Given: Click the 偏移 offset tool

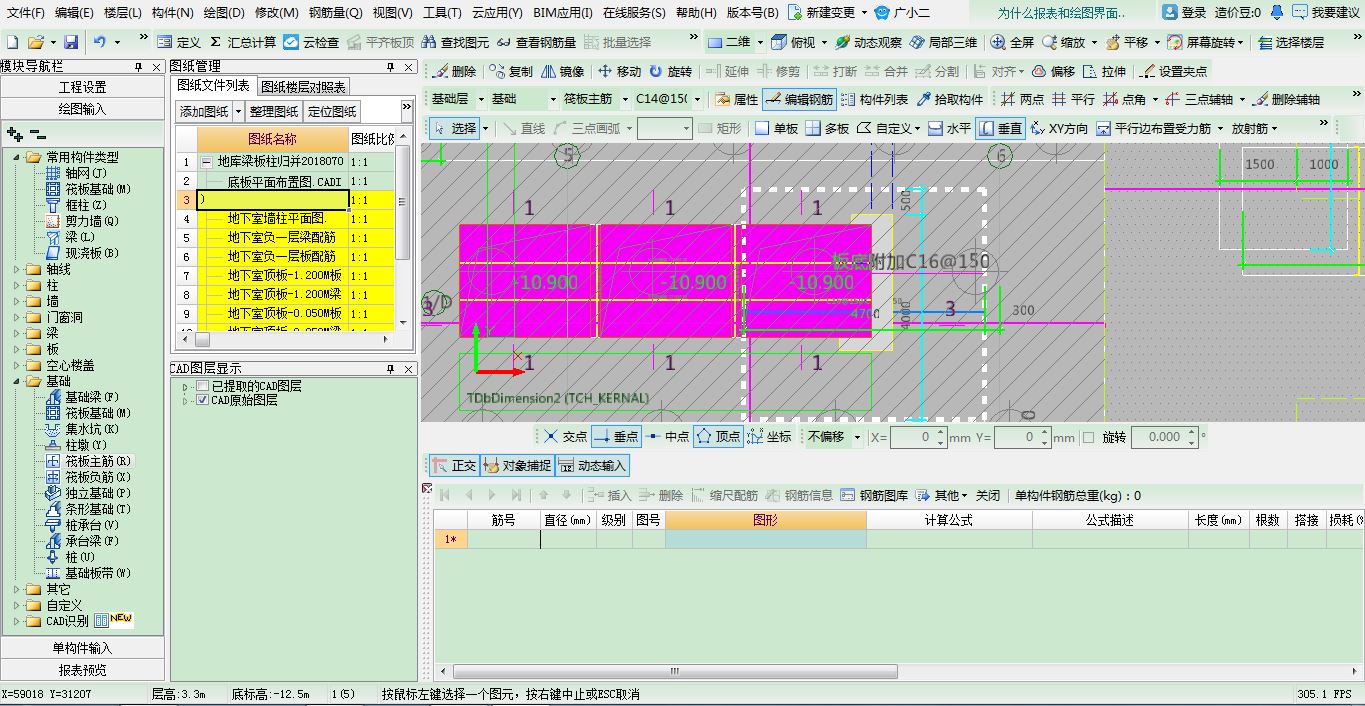Looking at the screenshot, I should click(x=1053, y=72).
